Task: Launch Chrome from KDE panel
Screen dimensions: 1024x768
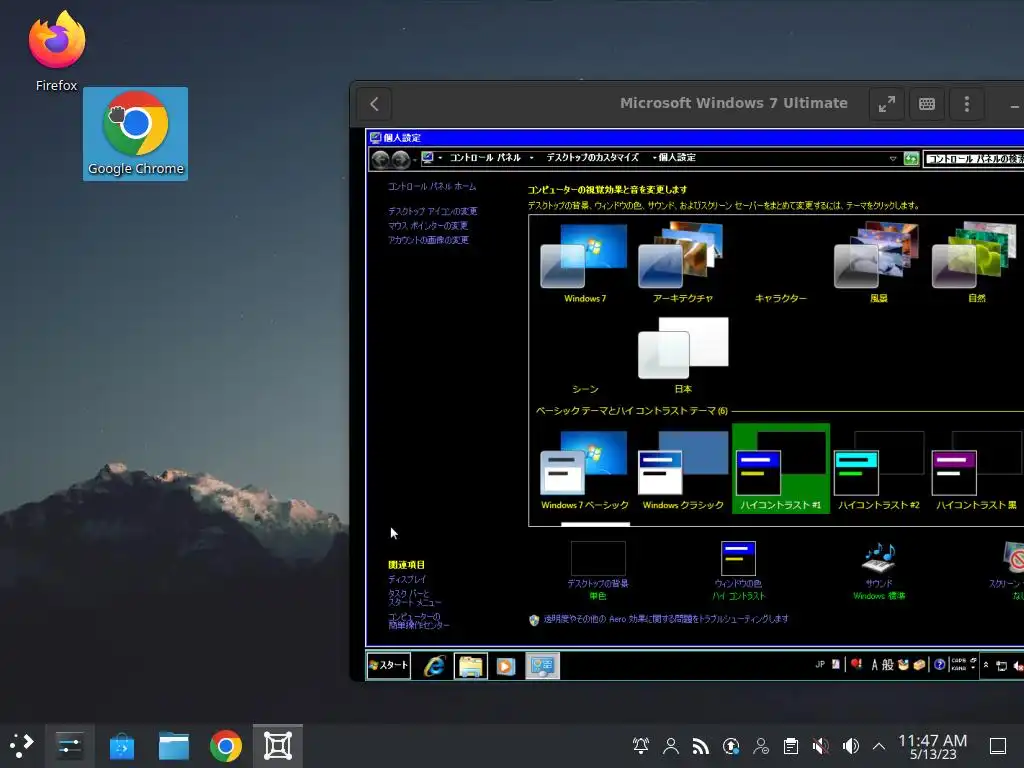Action: (x=226, y=746)
